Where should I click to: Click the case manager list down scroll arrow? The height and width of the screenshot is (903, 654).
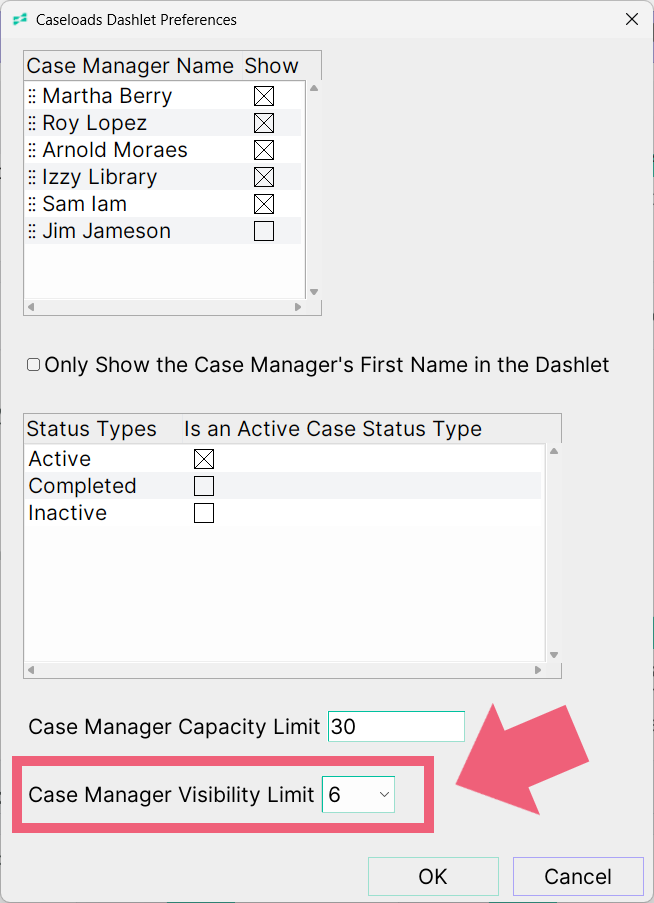[314, 292]
